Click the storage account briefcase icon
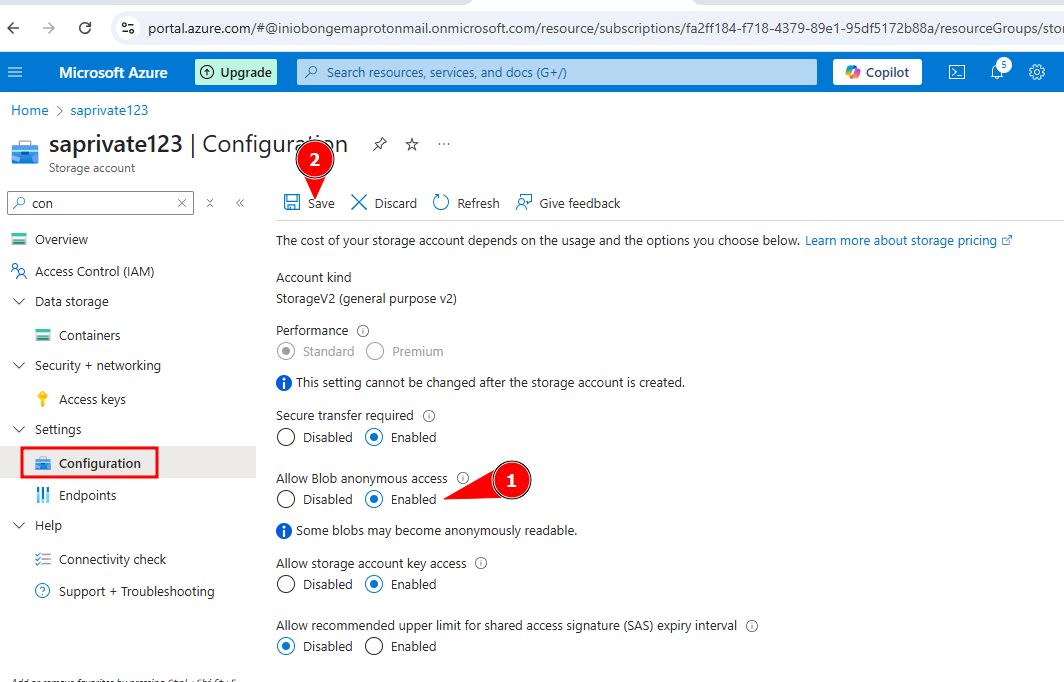 25,153
